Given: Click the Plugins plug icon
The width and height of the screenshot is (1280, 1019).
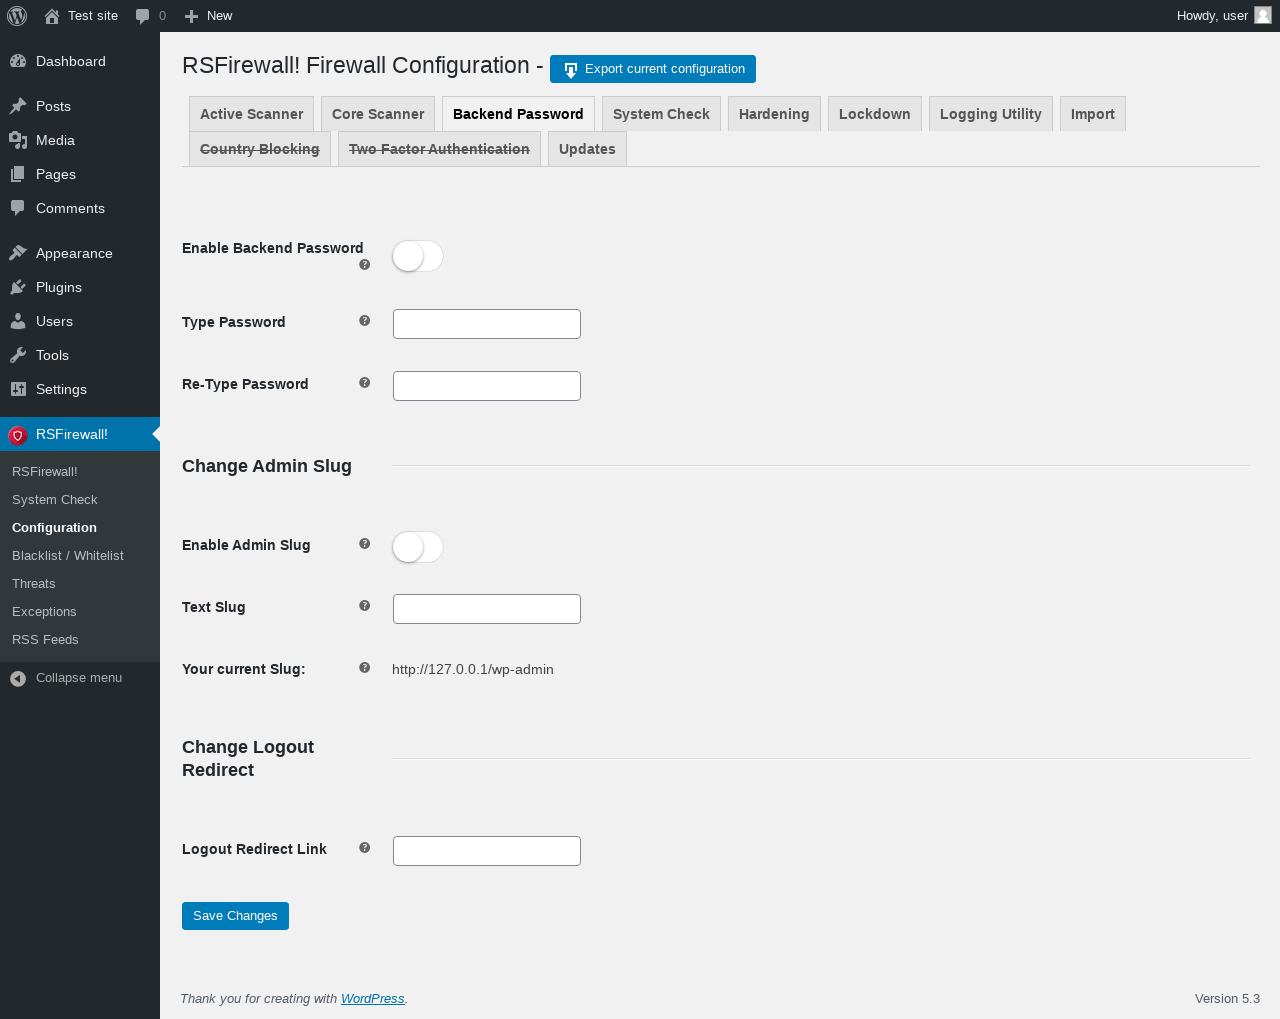Looking at the screenshot, I should 18,287.
